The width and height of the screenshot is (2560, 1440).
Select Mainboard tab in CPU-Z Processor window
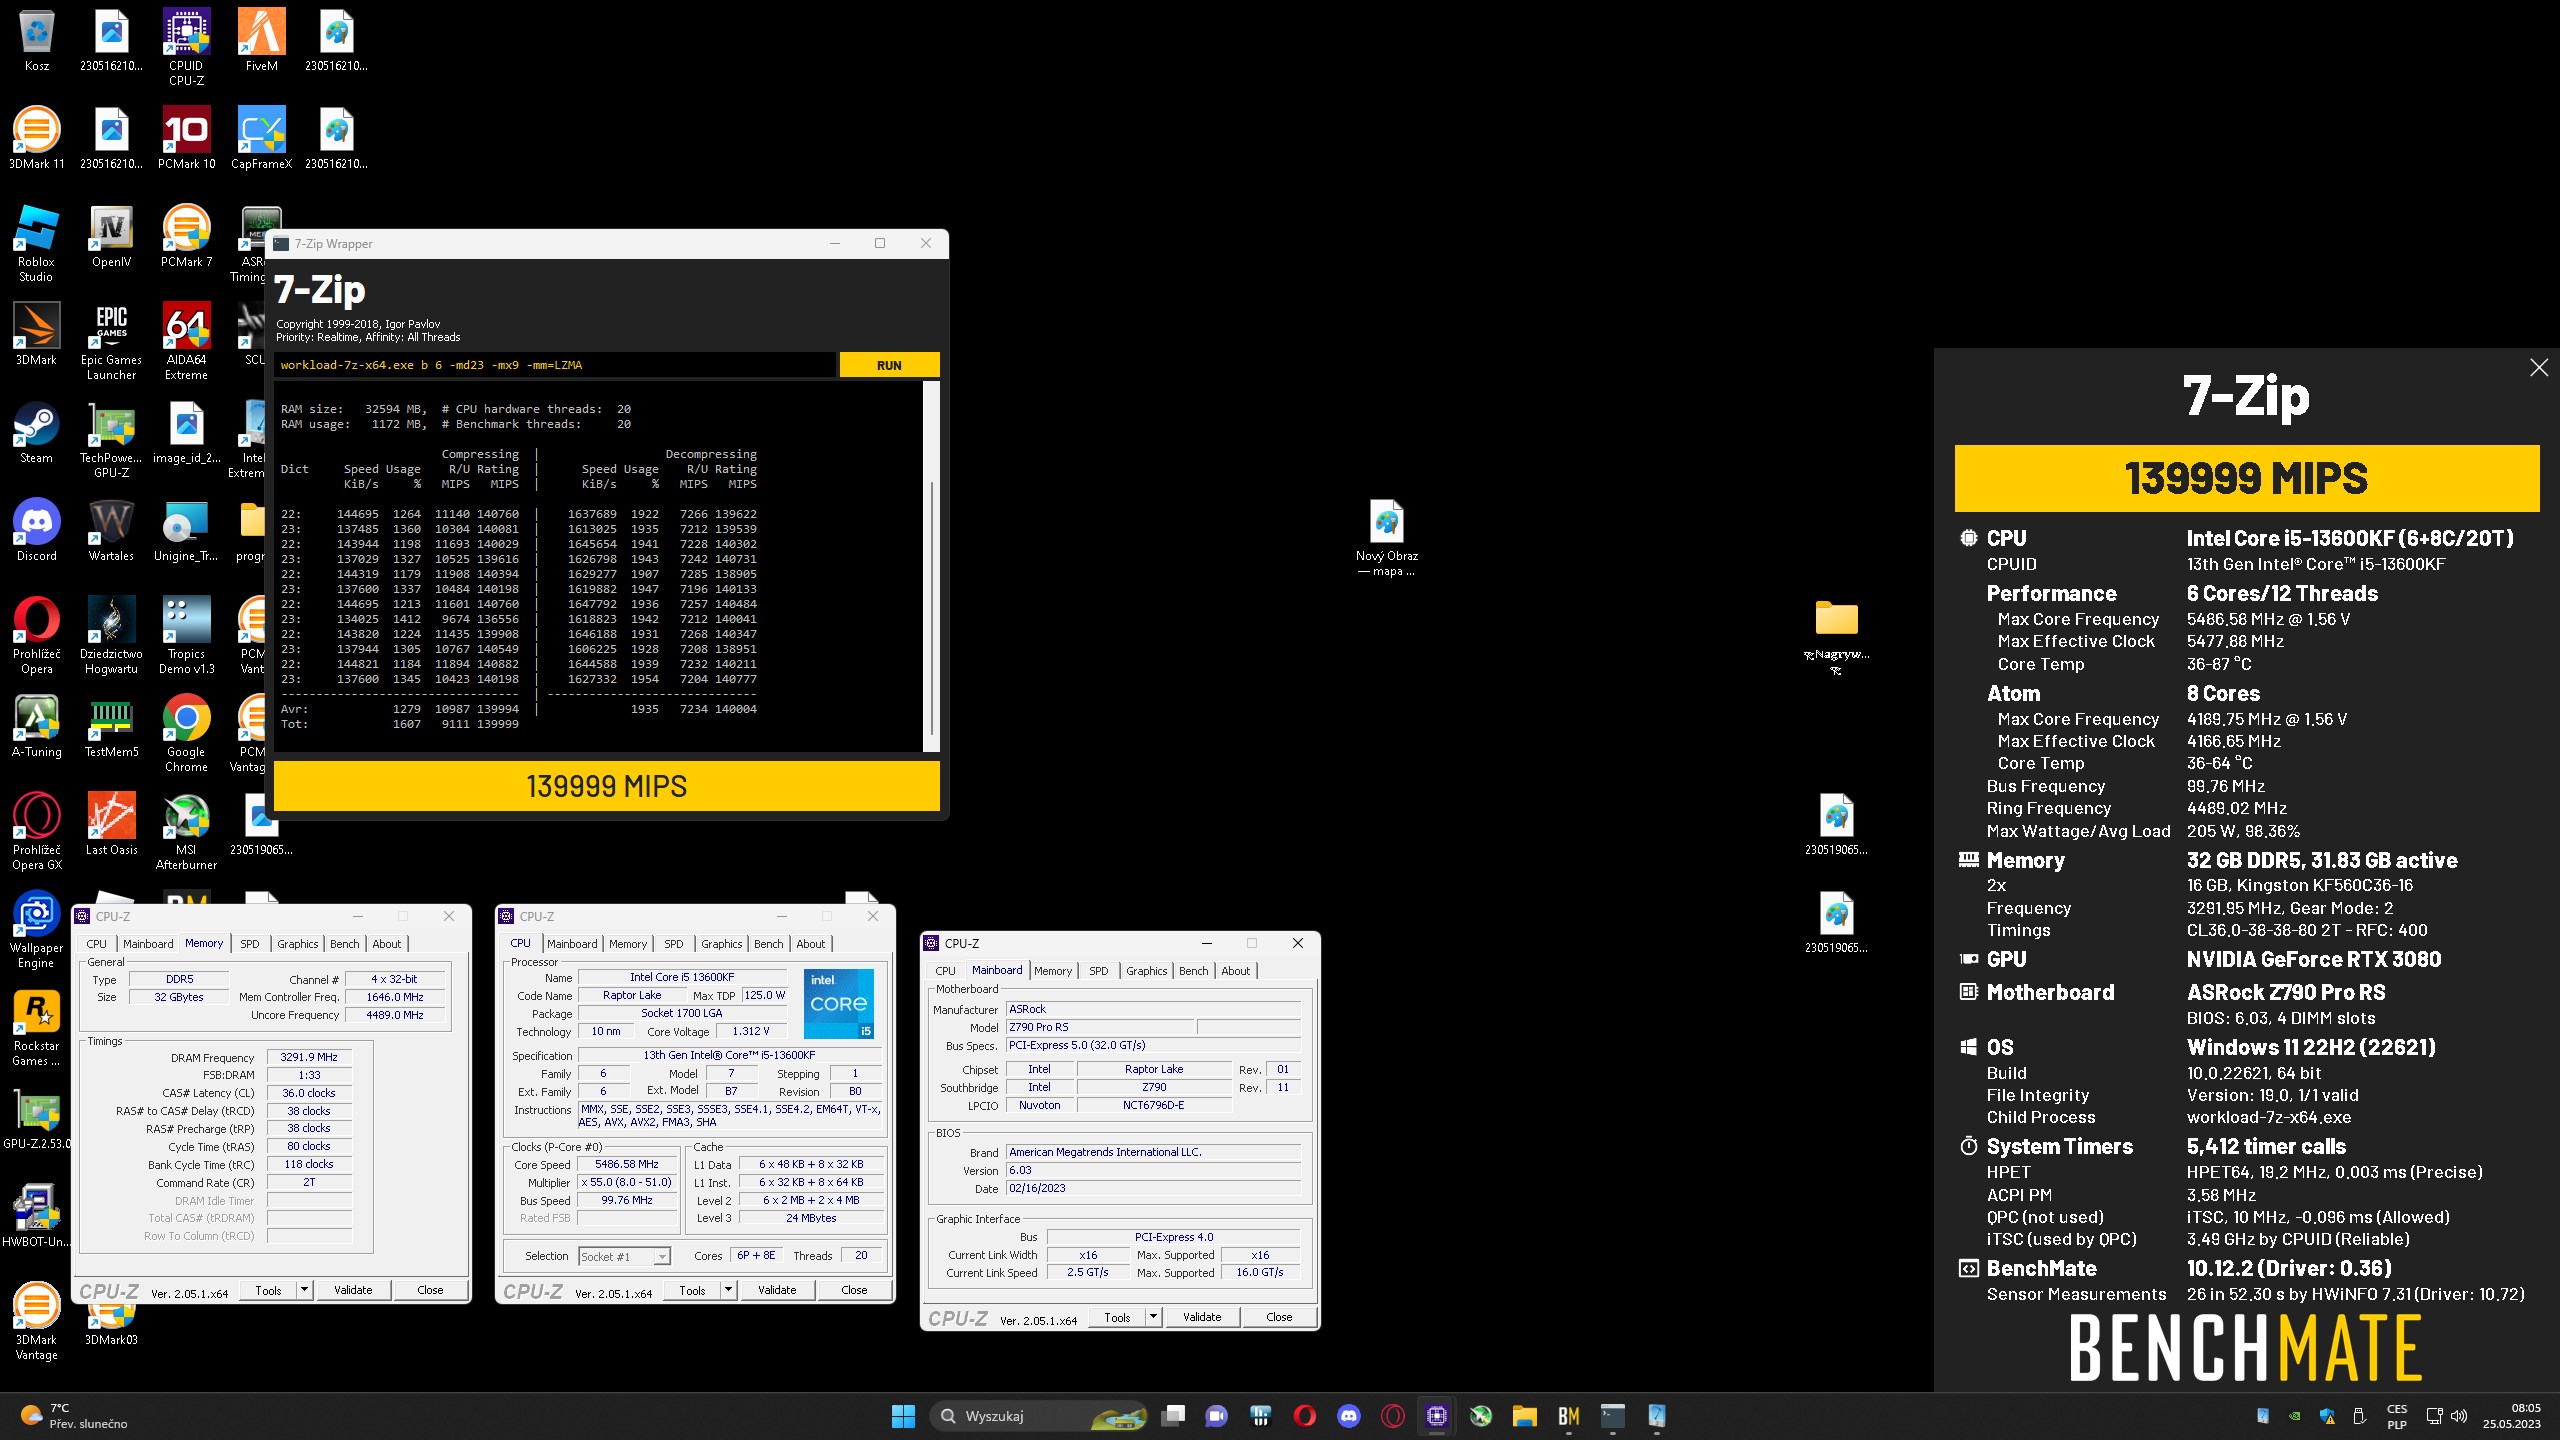[572, 944]
